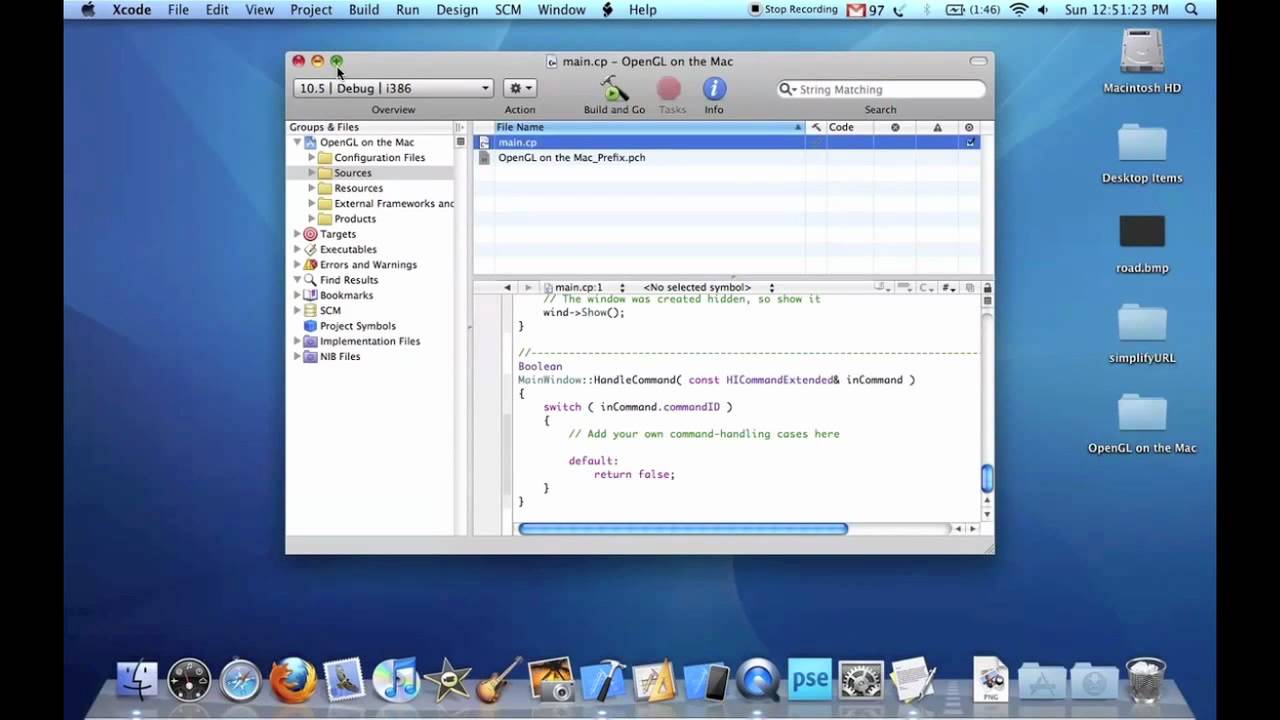Image resolution: width=1280 pixels, height=720 pixels.
Task: Open the Run menu
Action: pyautogui.click(x=407, y=10)
